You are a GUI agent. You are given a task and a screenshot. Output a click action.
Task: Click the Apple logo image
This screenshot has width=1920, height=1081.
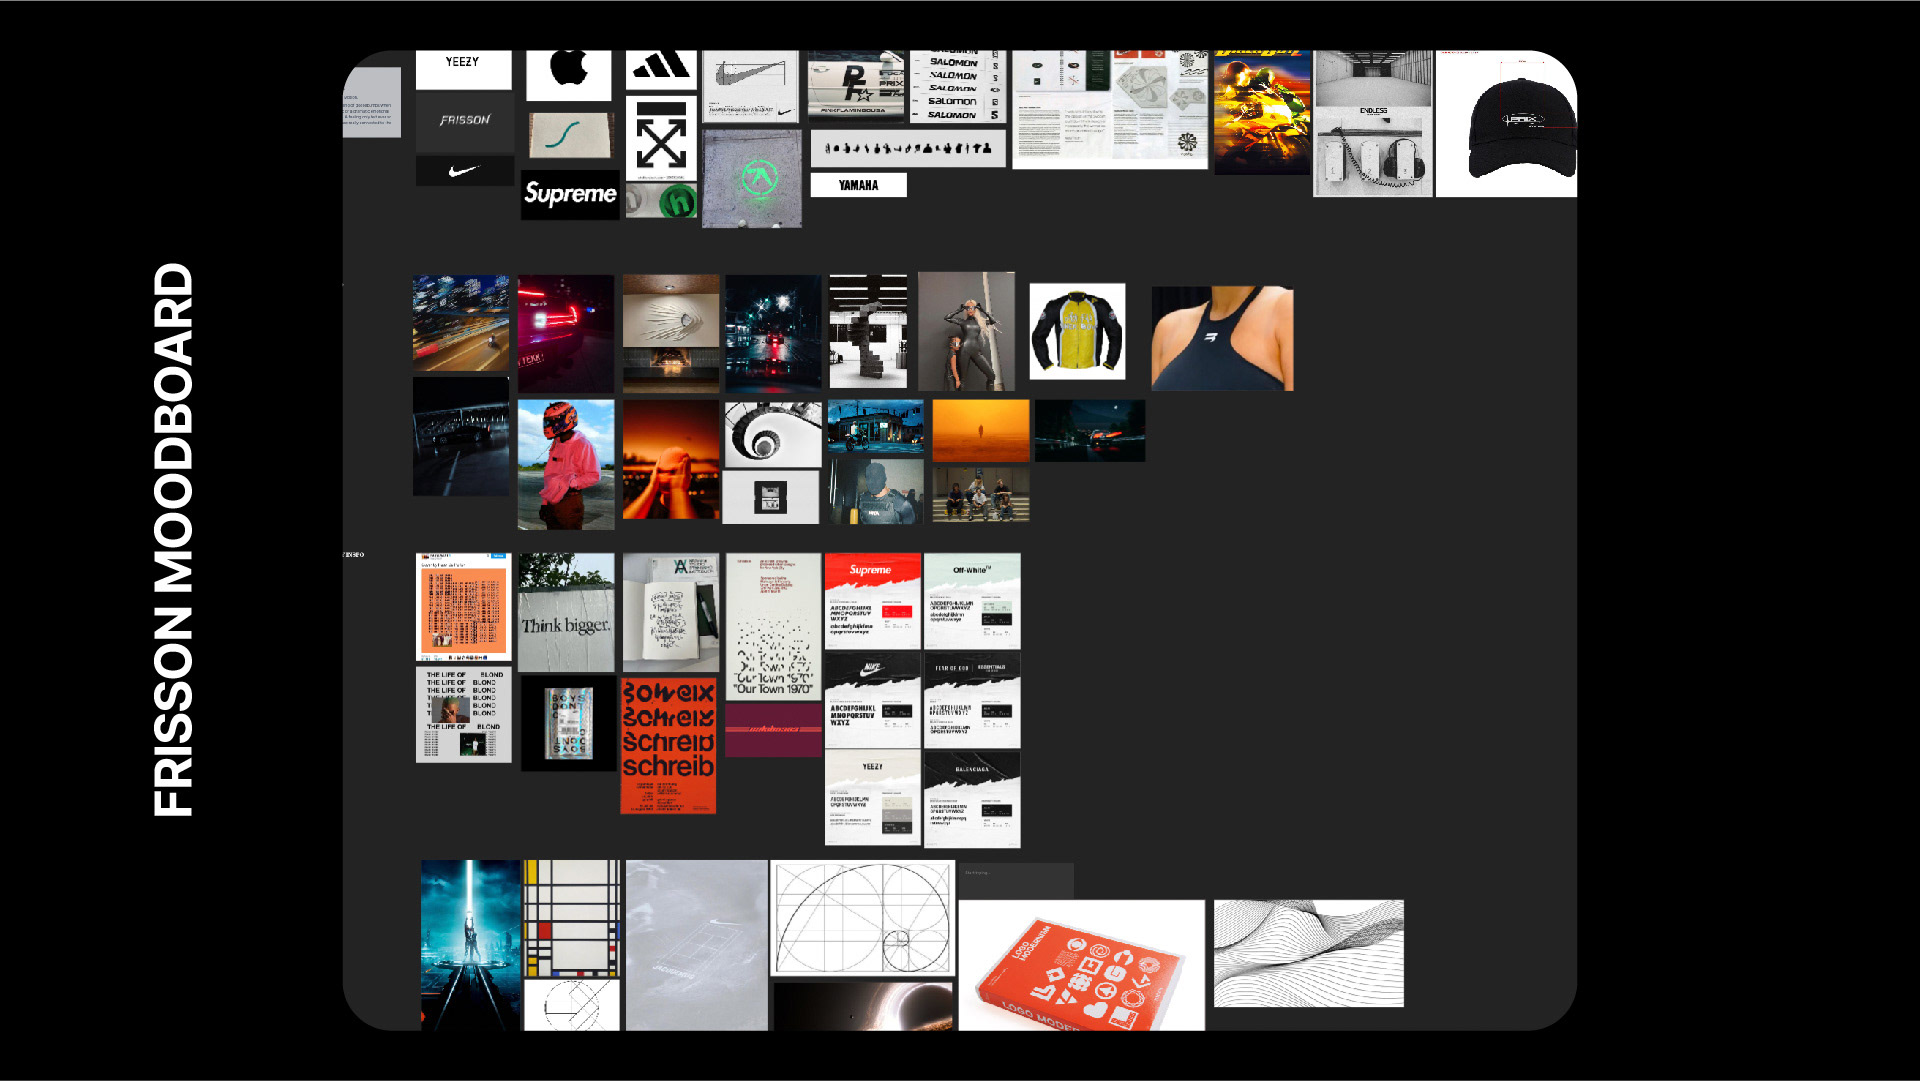pos(568,75)
